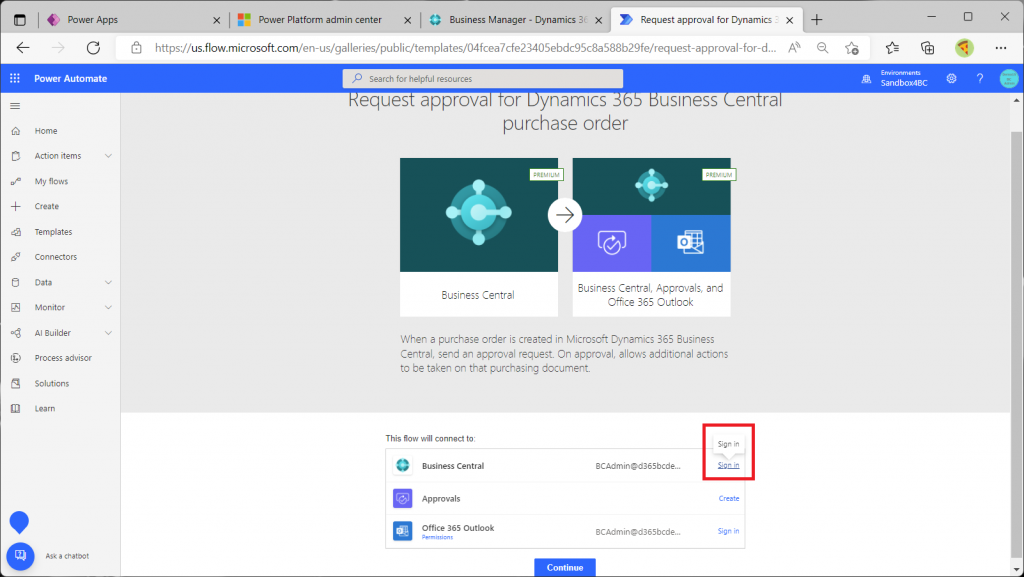Go to Home in sidebar
This screenshot has width=1024, height=577.
click(x=46, y=131)
